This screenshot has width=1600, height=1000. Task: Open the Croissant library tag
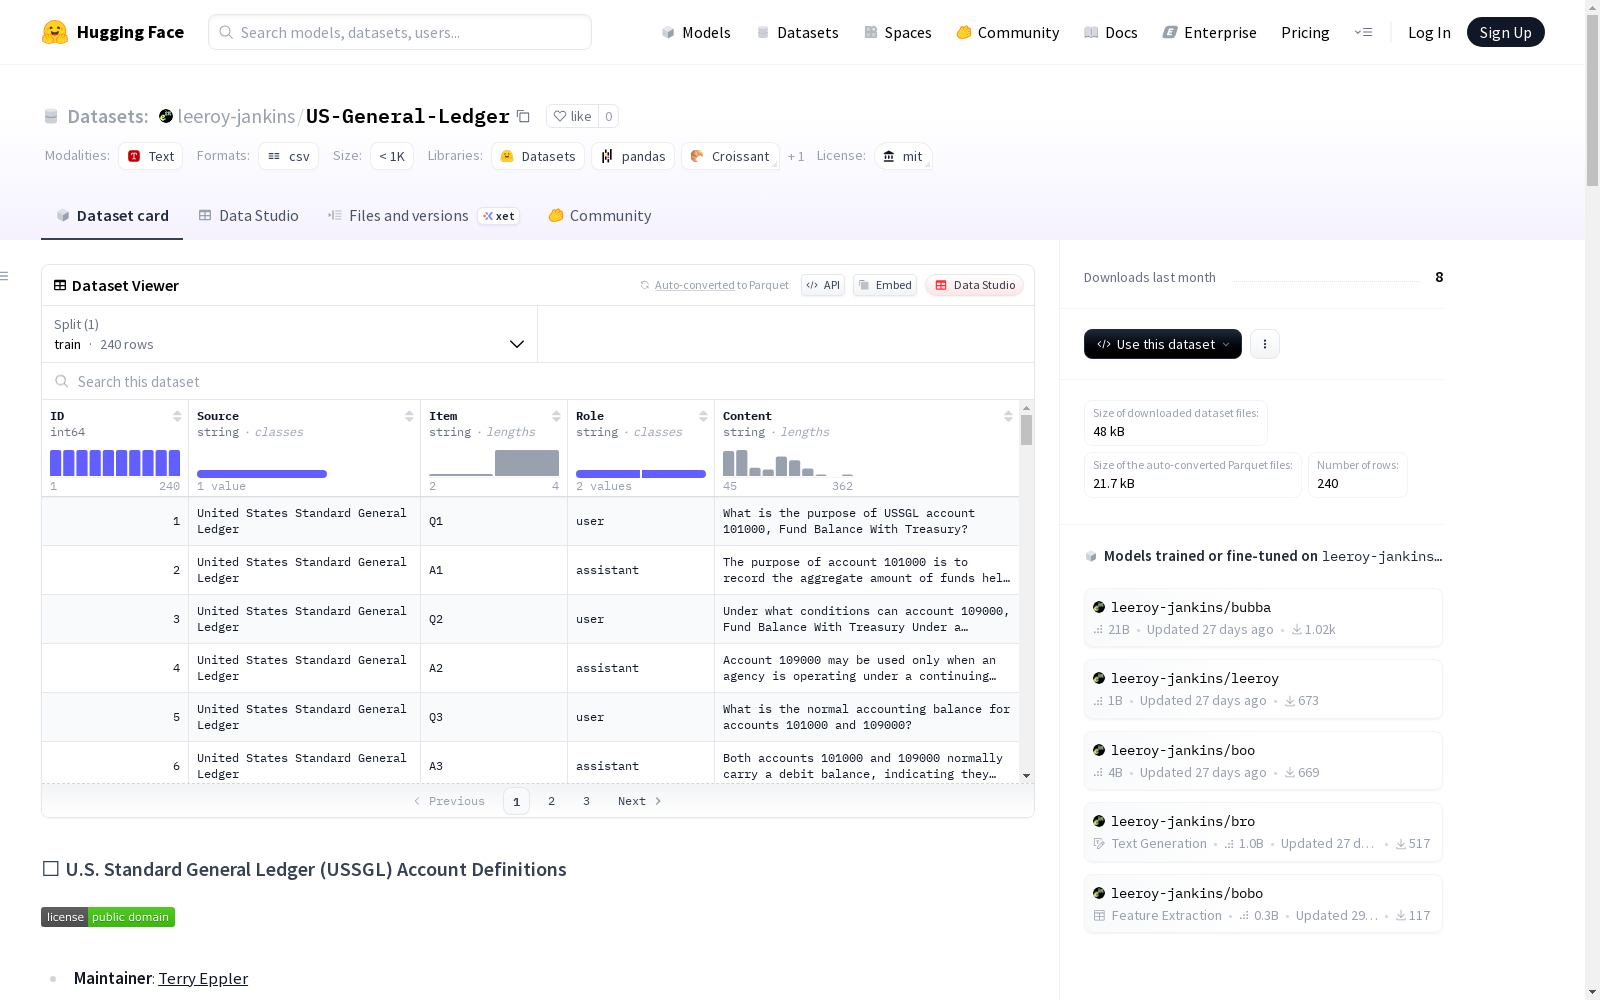click(730, 156)
